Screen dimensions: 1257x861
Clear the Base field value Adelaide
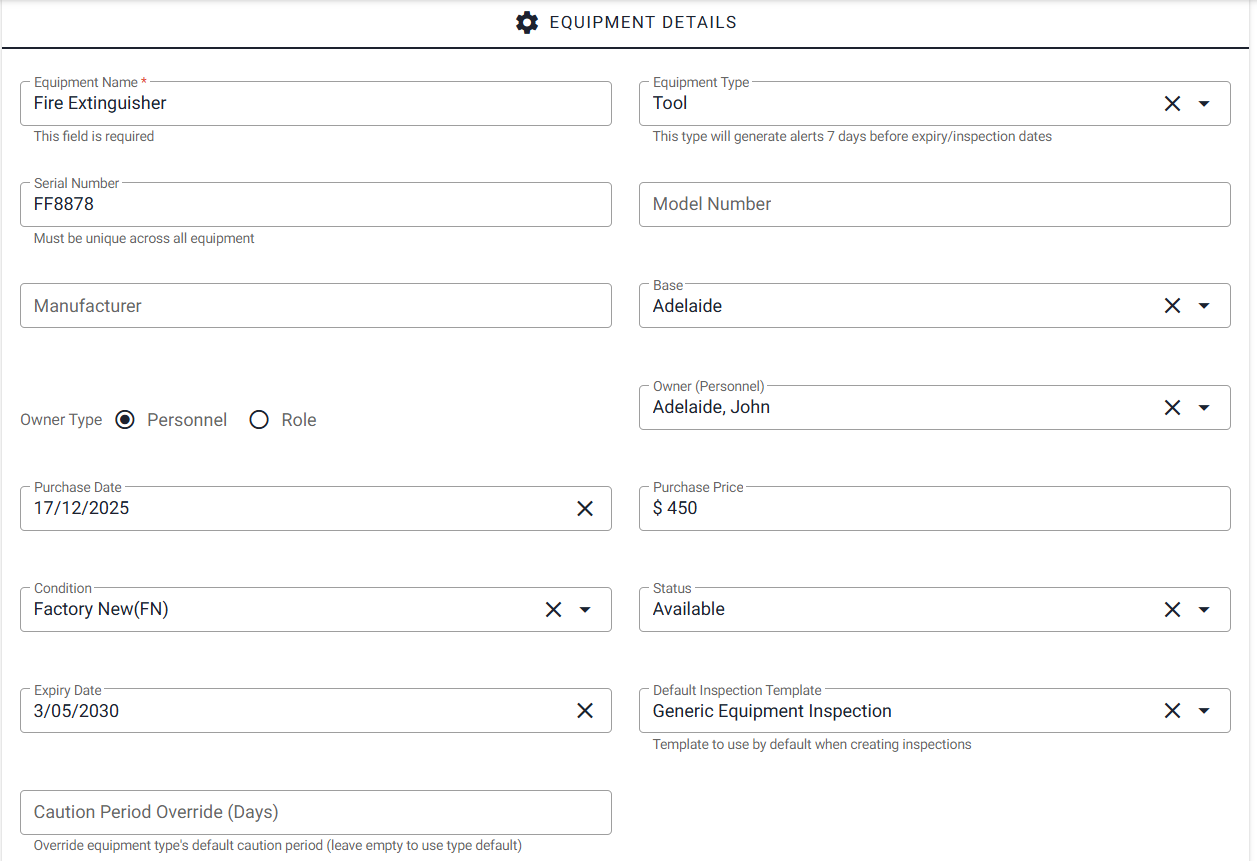tap(1172, 306)
